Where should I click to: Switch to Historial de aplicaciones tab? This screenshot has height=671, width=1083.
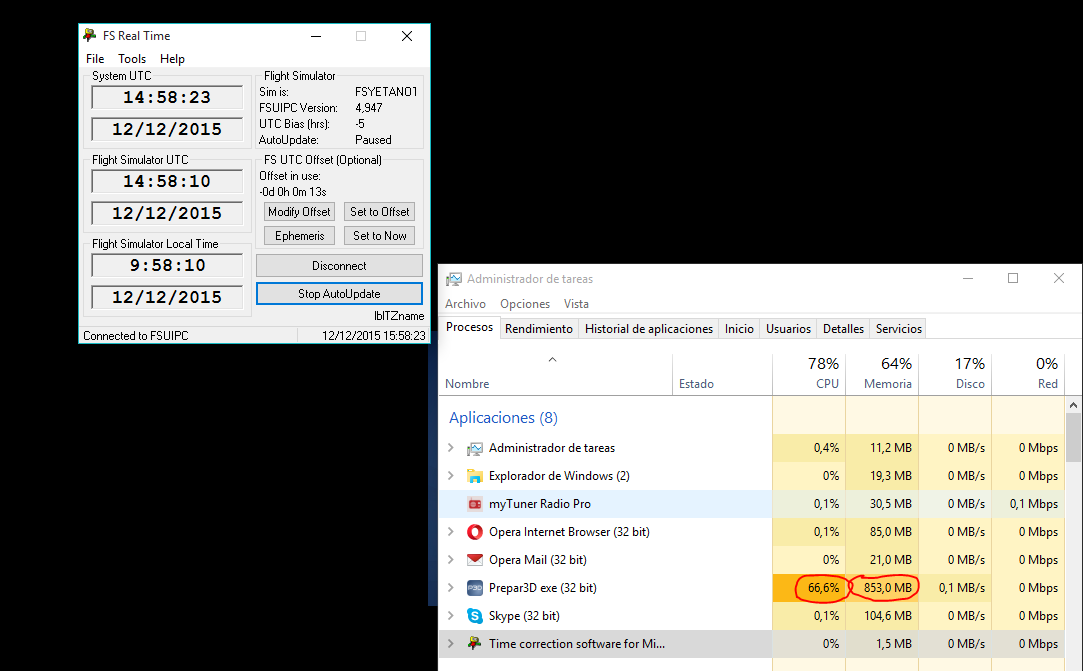(x=649, y=329)
